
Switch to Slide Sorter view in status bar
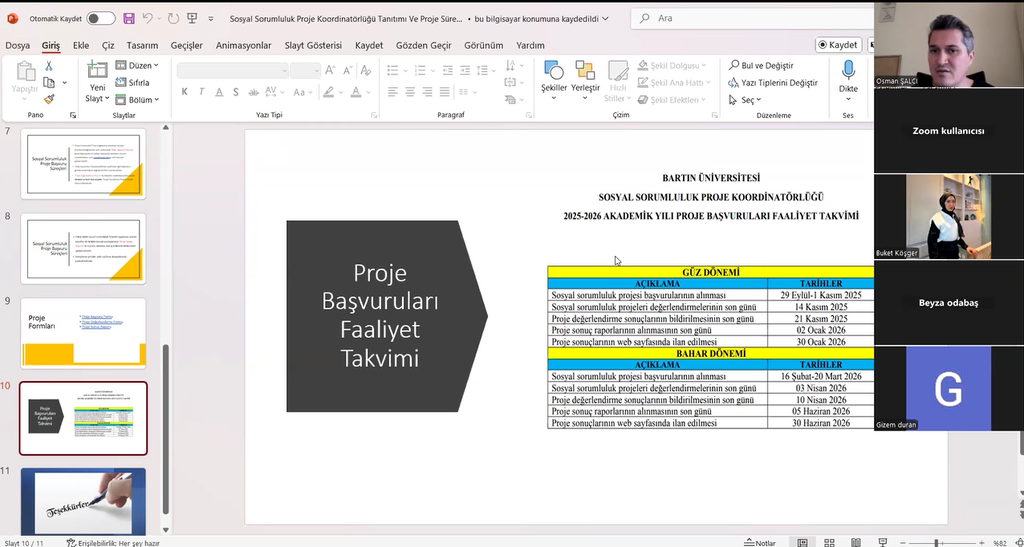coord(829,542)
